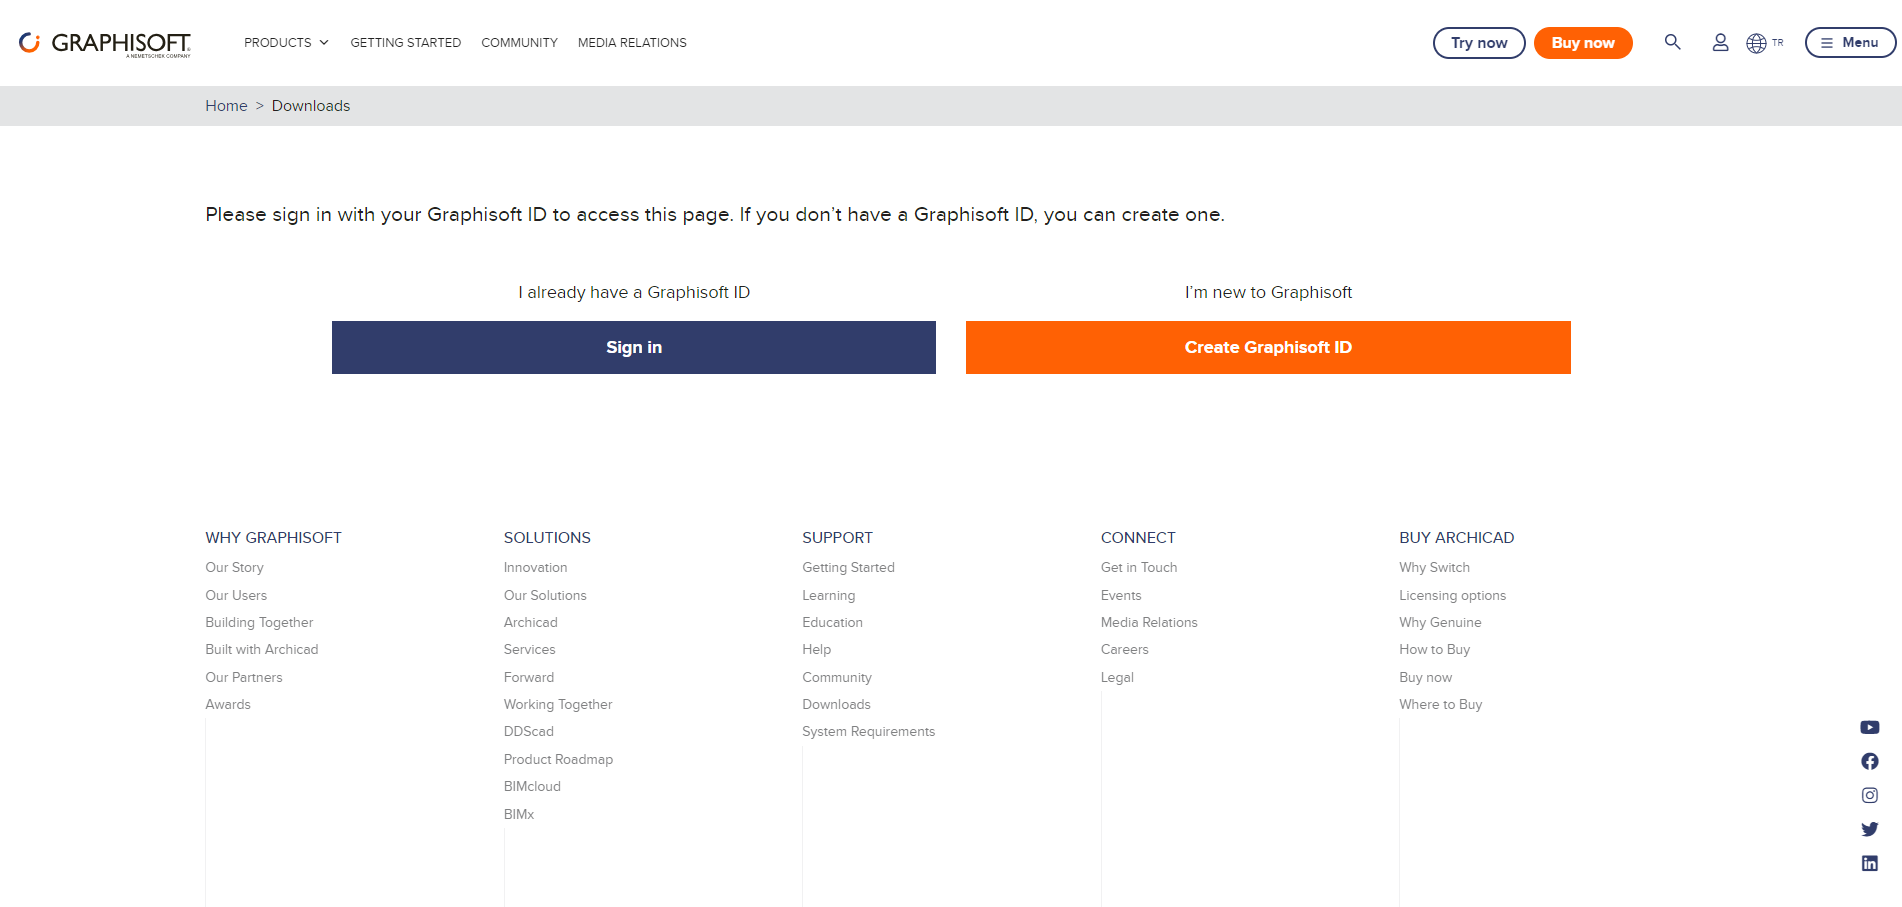Click the Graphisoft logo
The width and height of the screenshot is (1902, 907).
click(x=105, y=43)
